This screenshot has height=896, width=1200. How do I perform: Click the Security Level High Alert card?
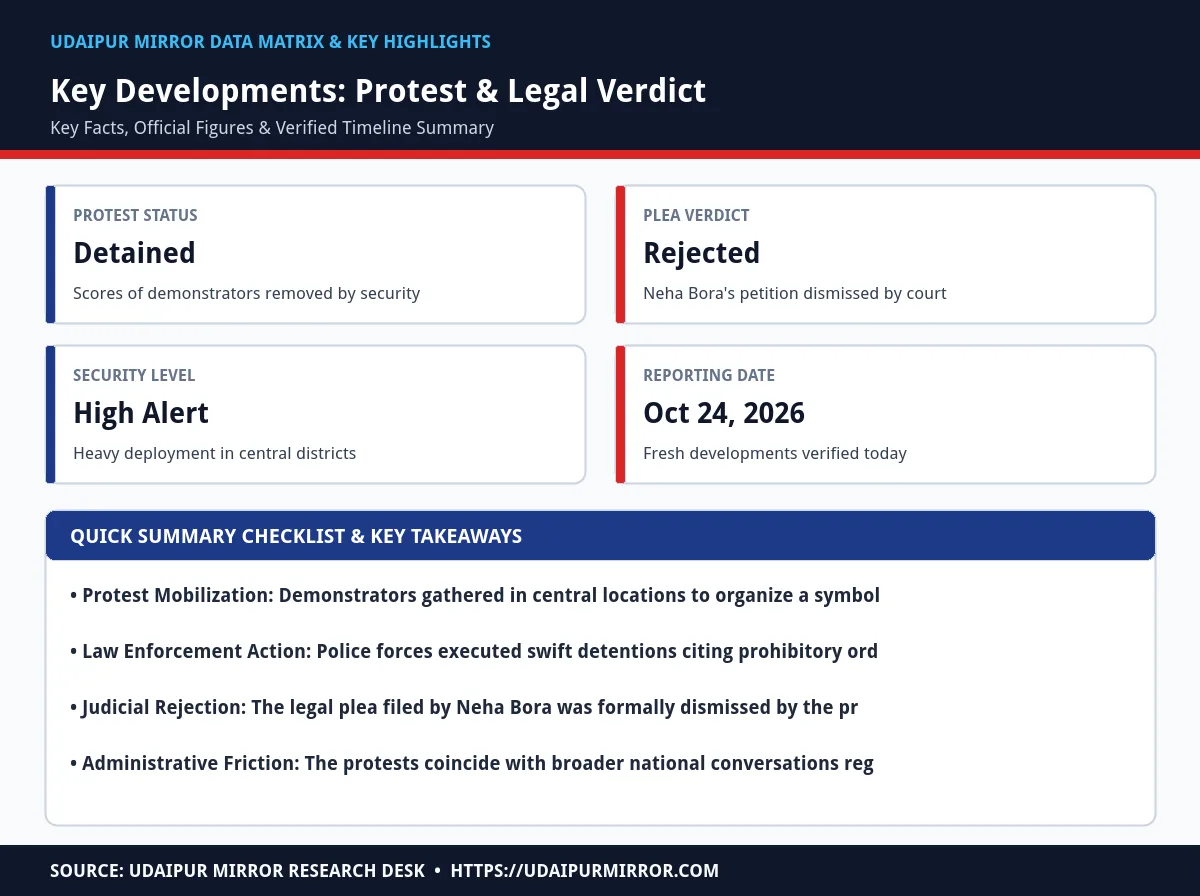[315, 414]
